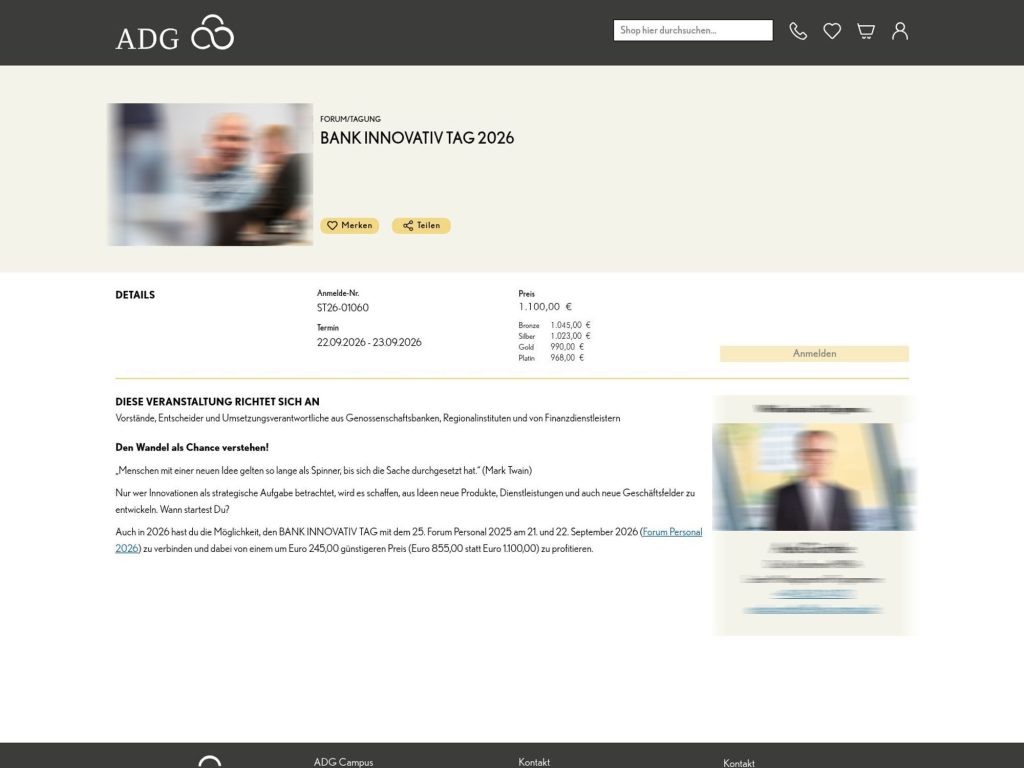Image resolution: width=1024 pixels, height=768 pixels.
Task: Open the user account icon in the header
Action: [x=899, y=31]
